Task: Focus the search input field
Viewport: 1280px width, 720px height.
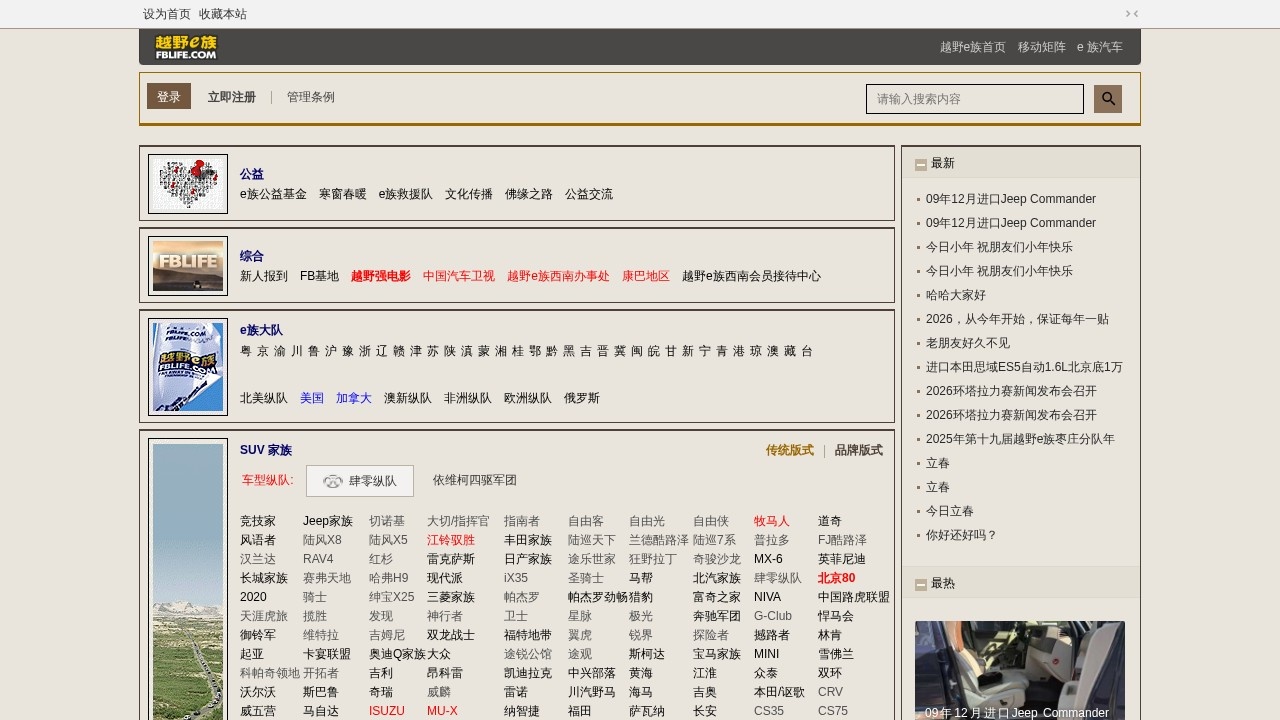Action: click(974, 99)
